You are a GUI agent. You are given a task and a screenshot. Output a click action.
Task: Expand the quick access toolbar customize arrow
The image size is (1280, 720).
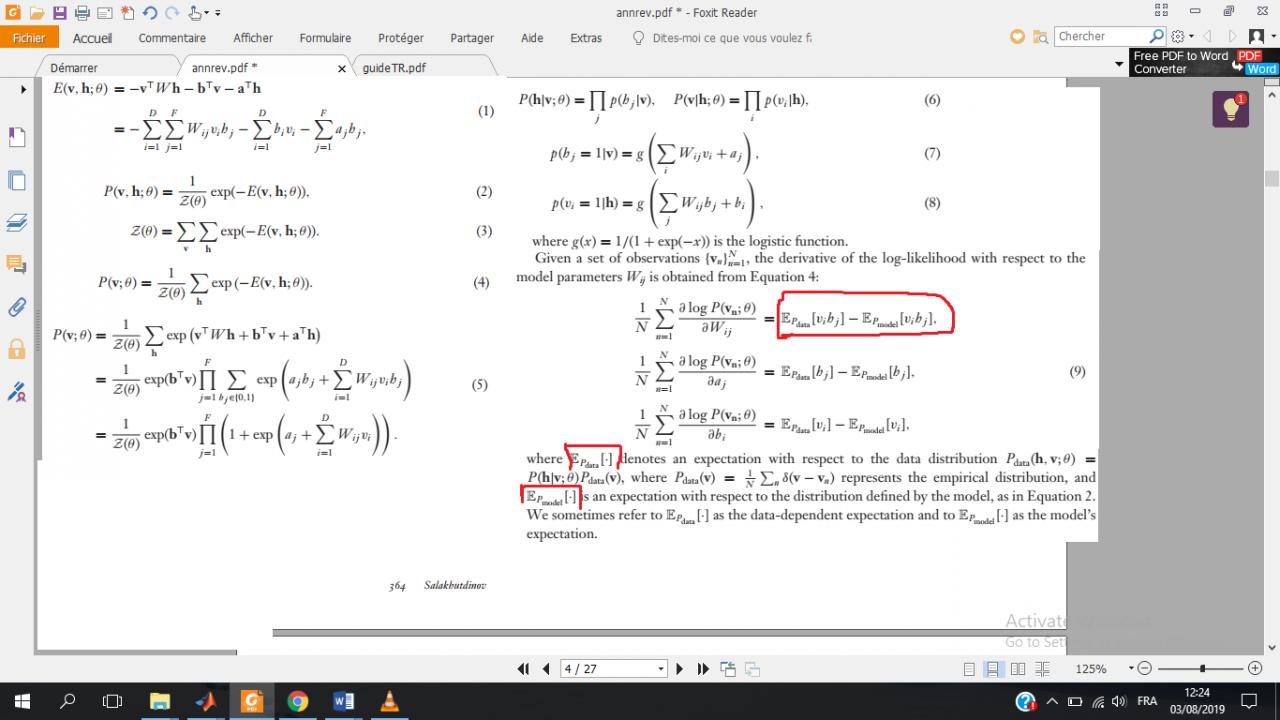pos(218,14)
